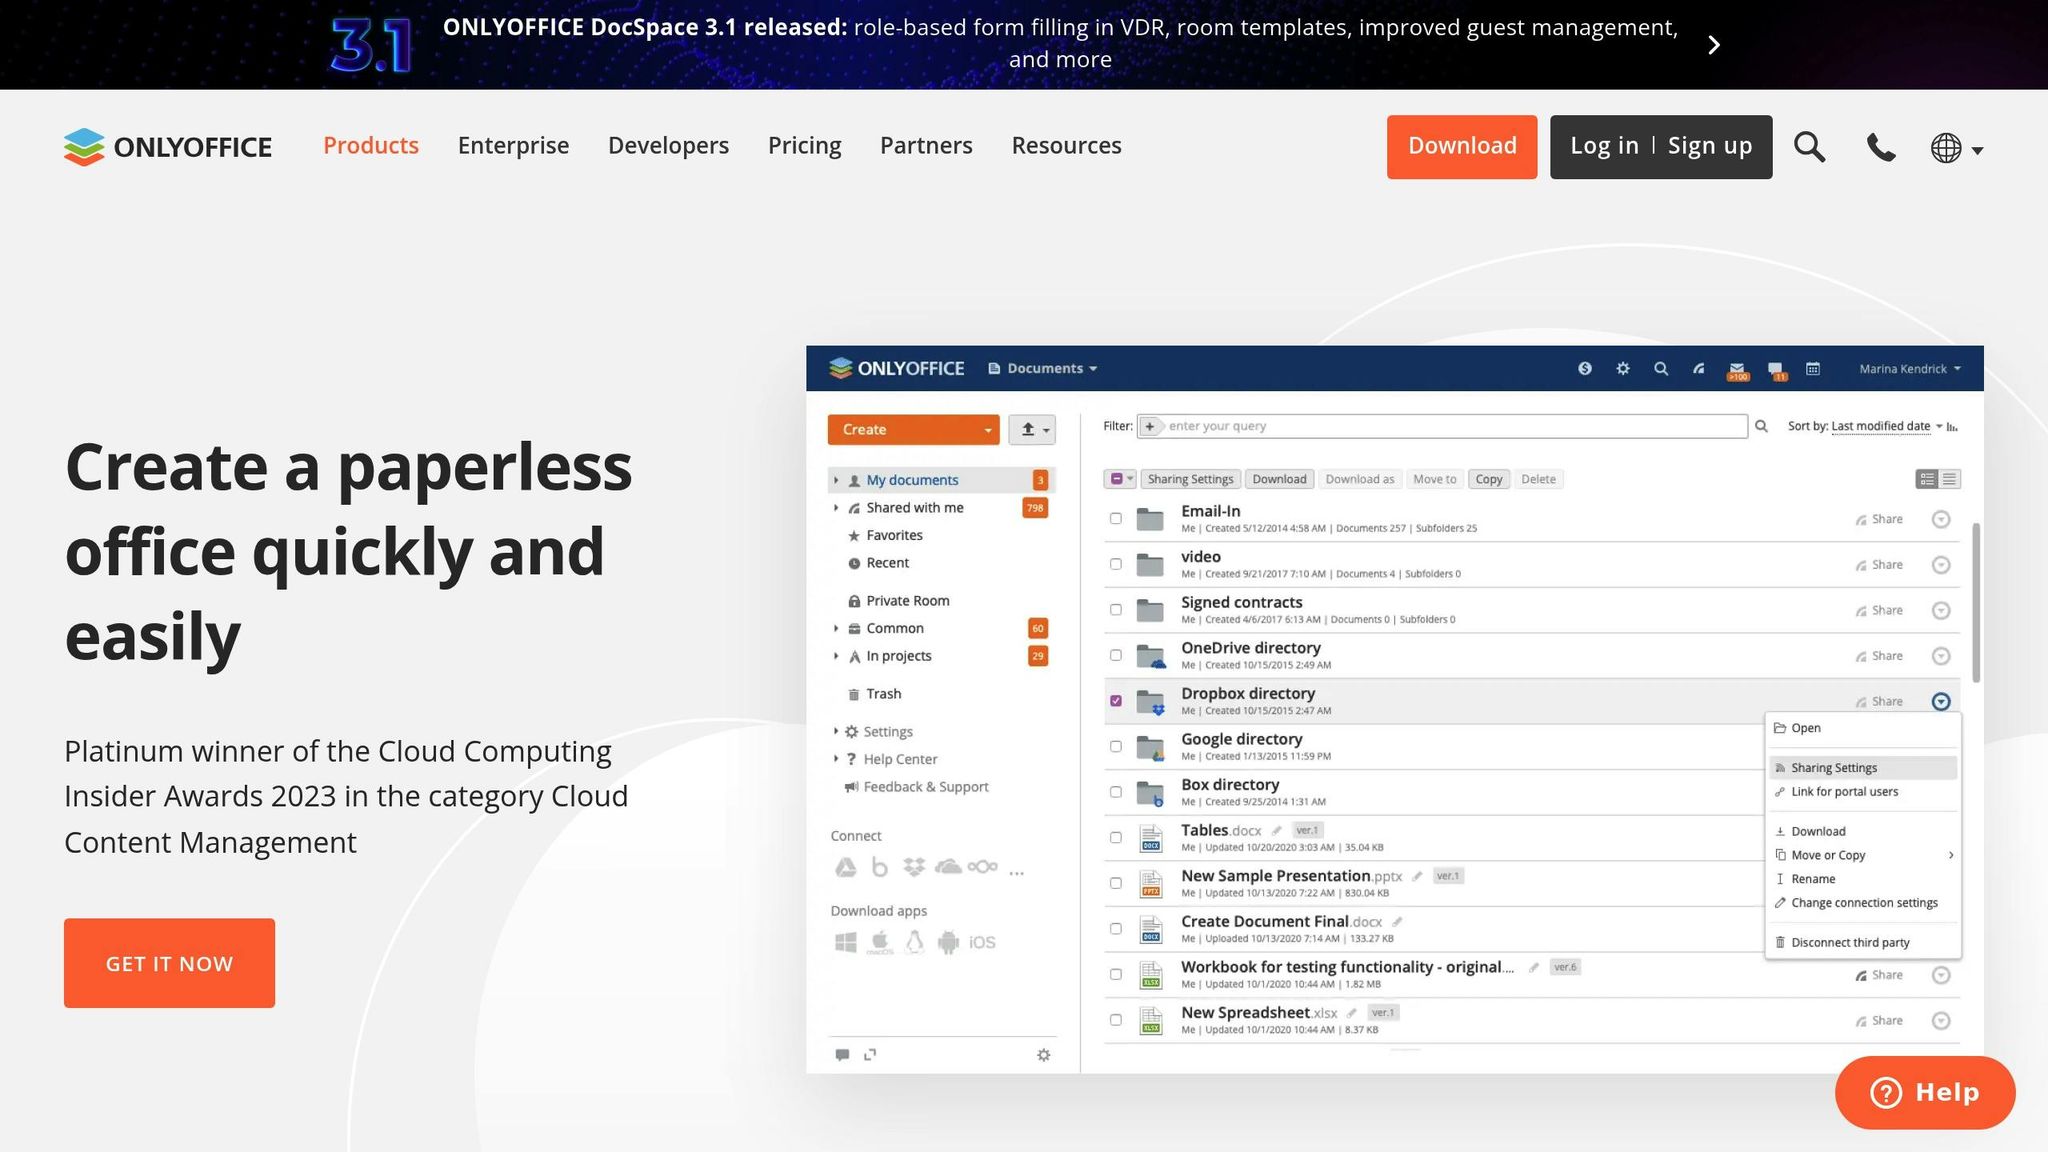Click the Android download app icon
The height and width of the screenshot is (1152, 2048).
coord(948,942)
